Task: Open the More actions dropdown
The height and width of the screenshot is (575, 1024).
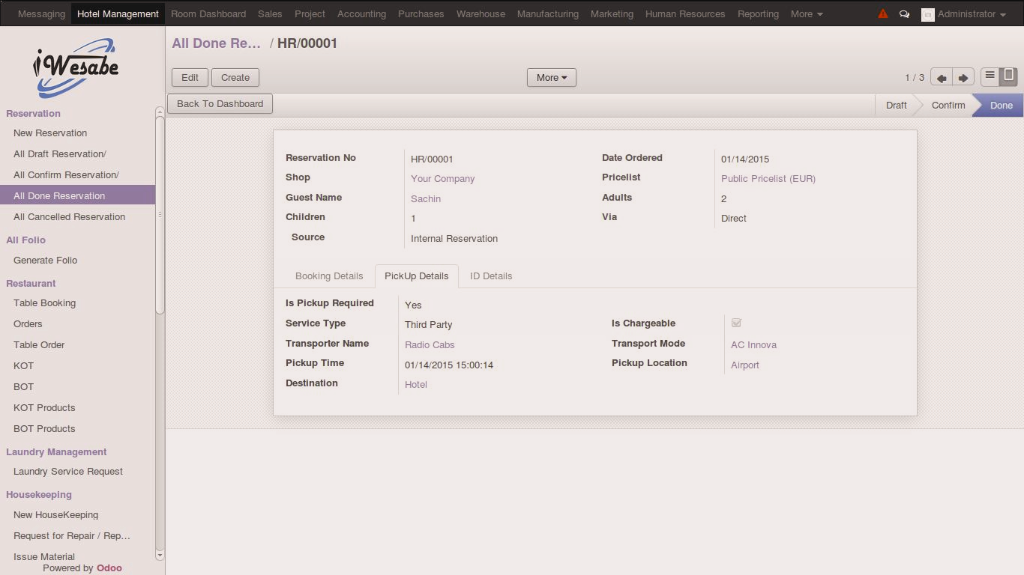Action: pos(551,77)
